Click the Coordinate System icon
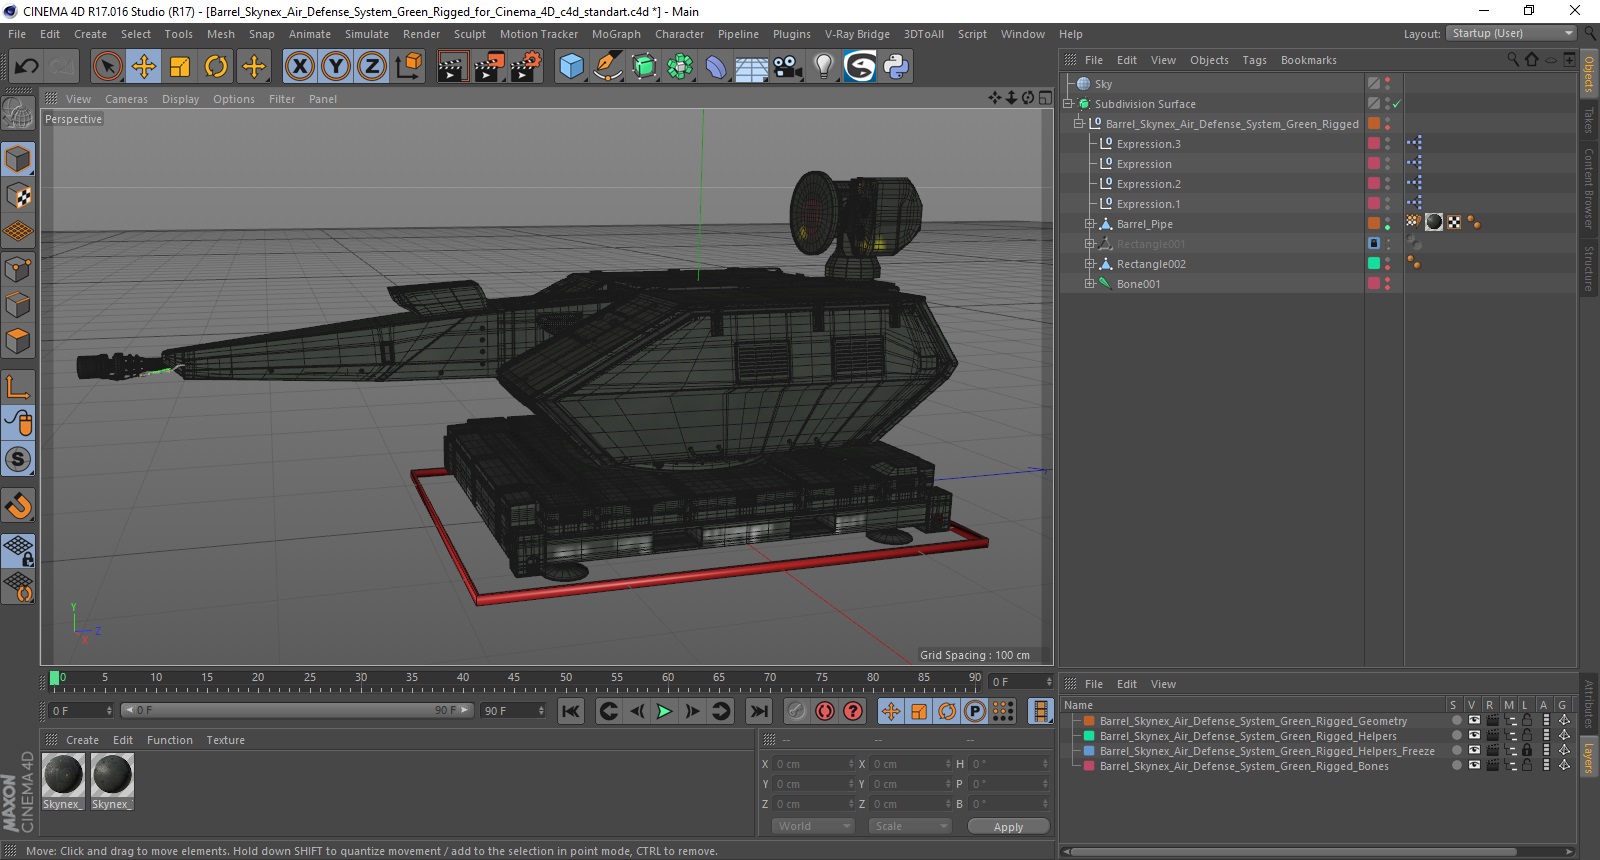This screenshot has height=860, width=1600. point(409,67)
